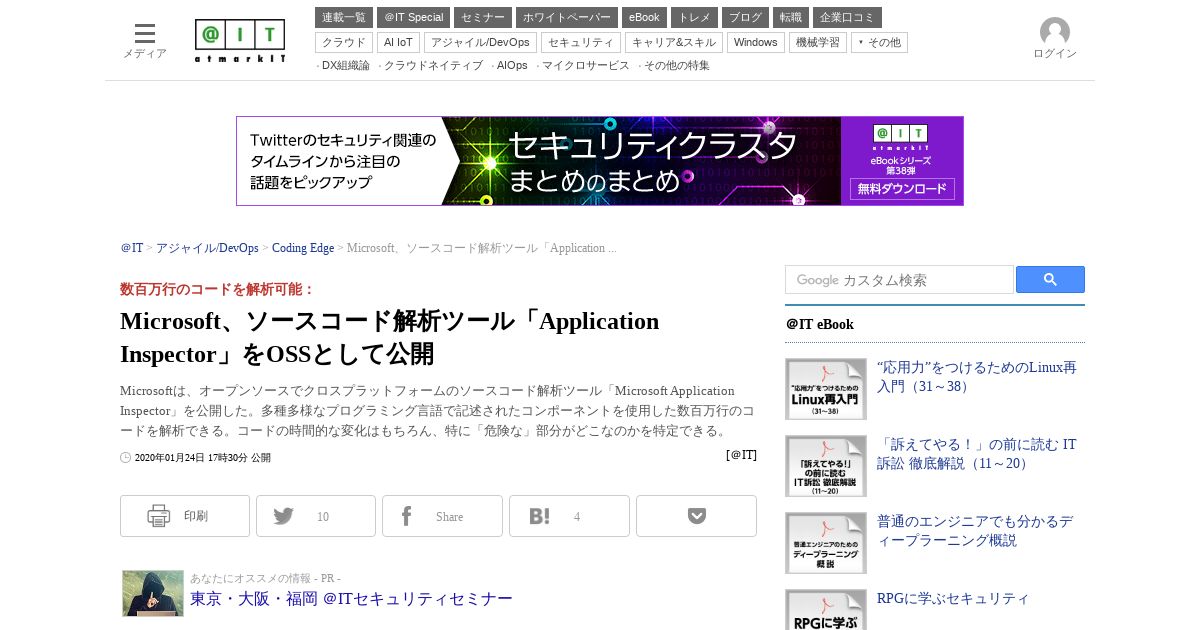Select the アジャイル/DevOps category tab
Viewport: 1200px width, 630px height.
point(480,42)
